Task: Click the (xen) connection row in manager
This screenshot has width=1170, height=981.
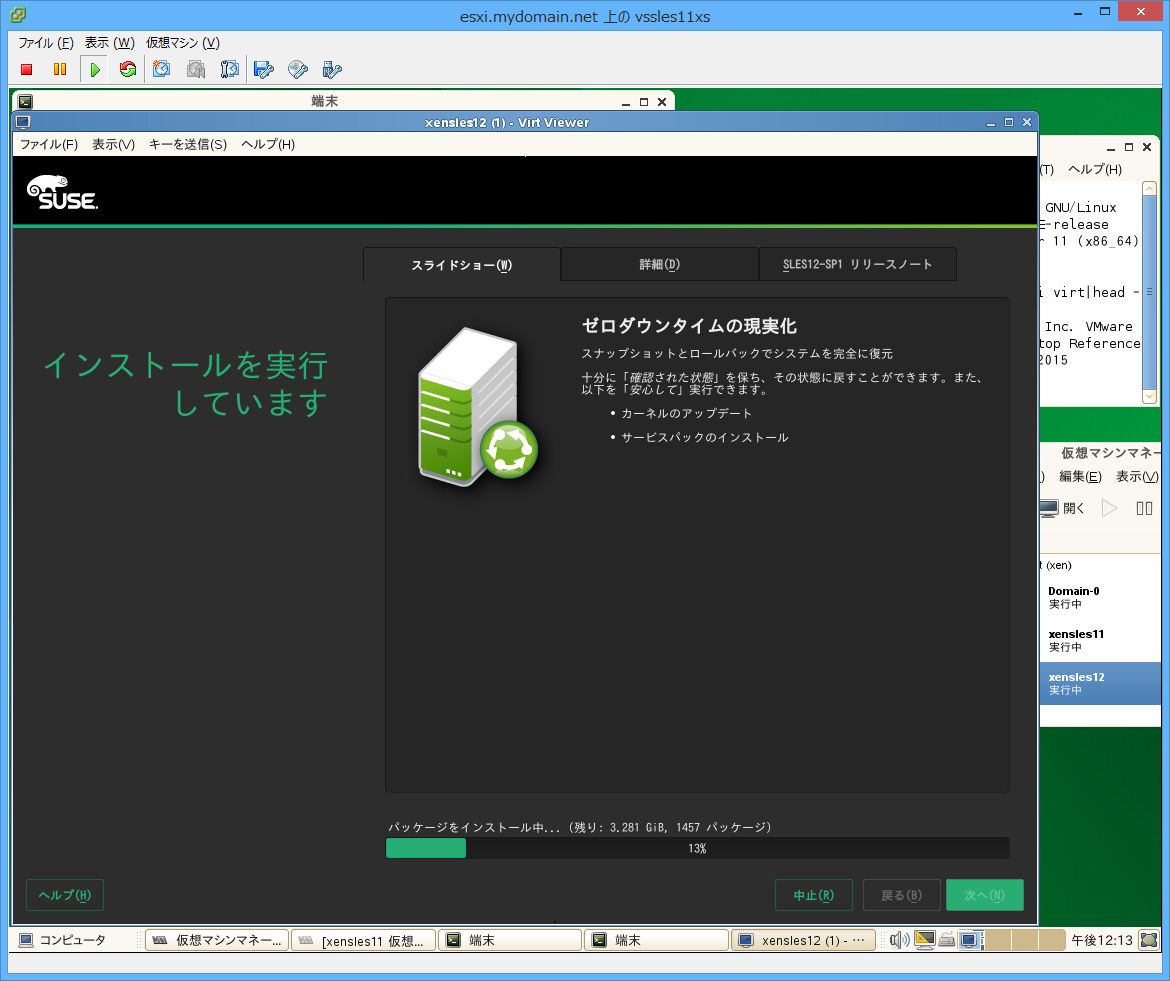Action: (x=1100, y=565)
